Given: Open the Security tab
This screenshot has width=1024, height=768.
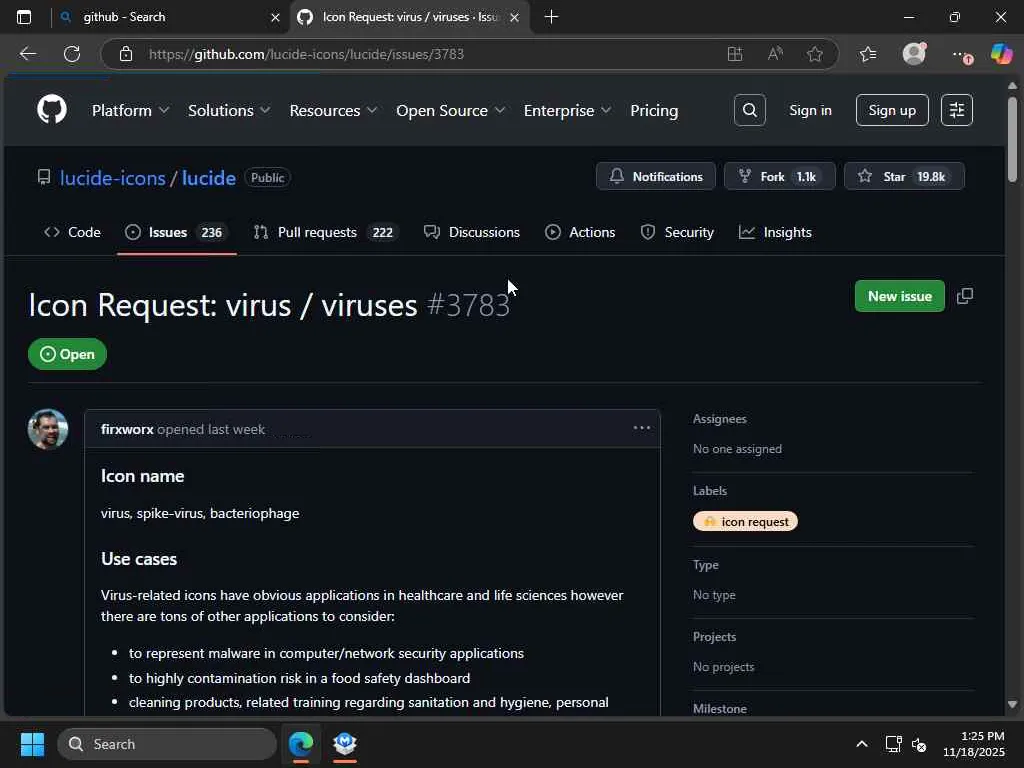Looking at the screenshot, I should click(677, 232).
